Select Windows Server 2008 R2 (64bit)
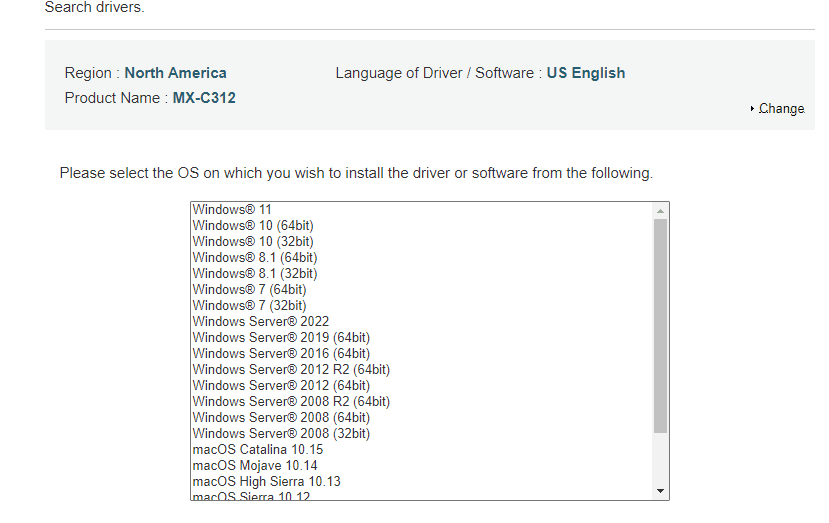The height and width of the screenshot is (523, 829). (x=291, y=402)
